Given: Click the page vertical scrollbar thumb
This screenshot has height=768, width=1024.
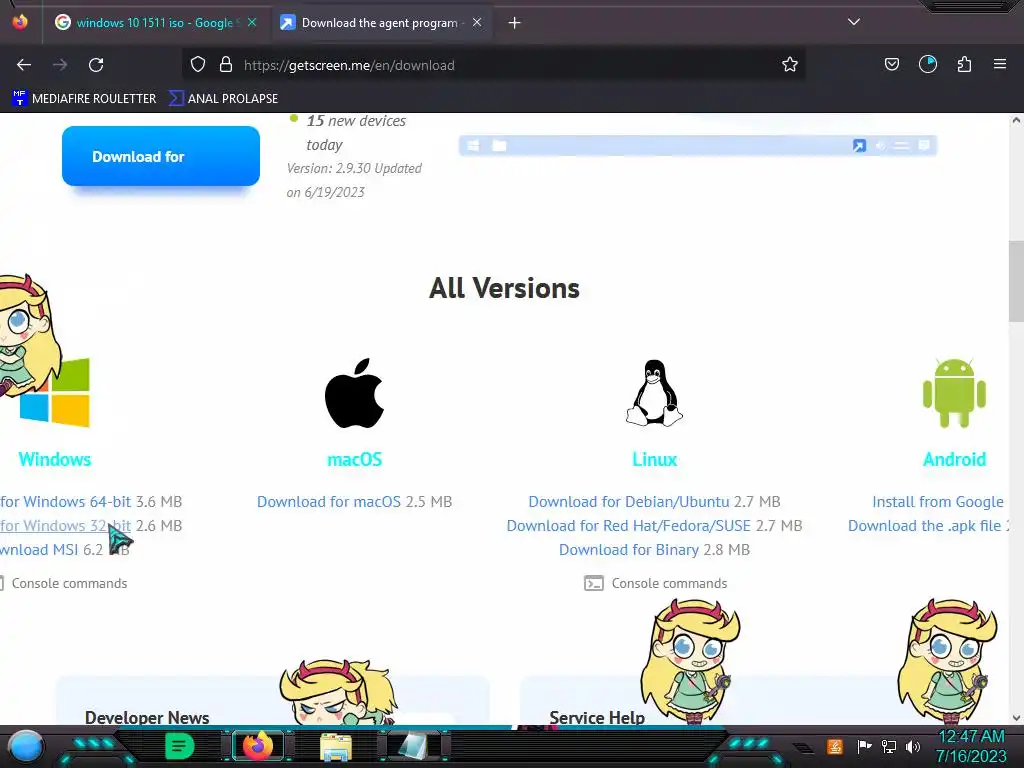Looking at the screenshot, I should [1016, 281].
